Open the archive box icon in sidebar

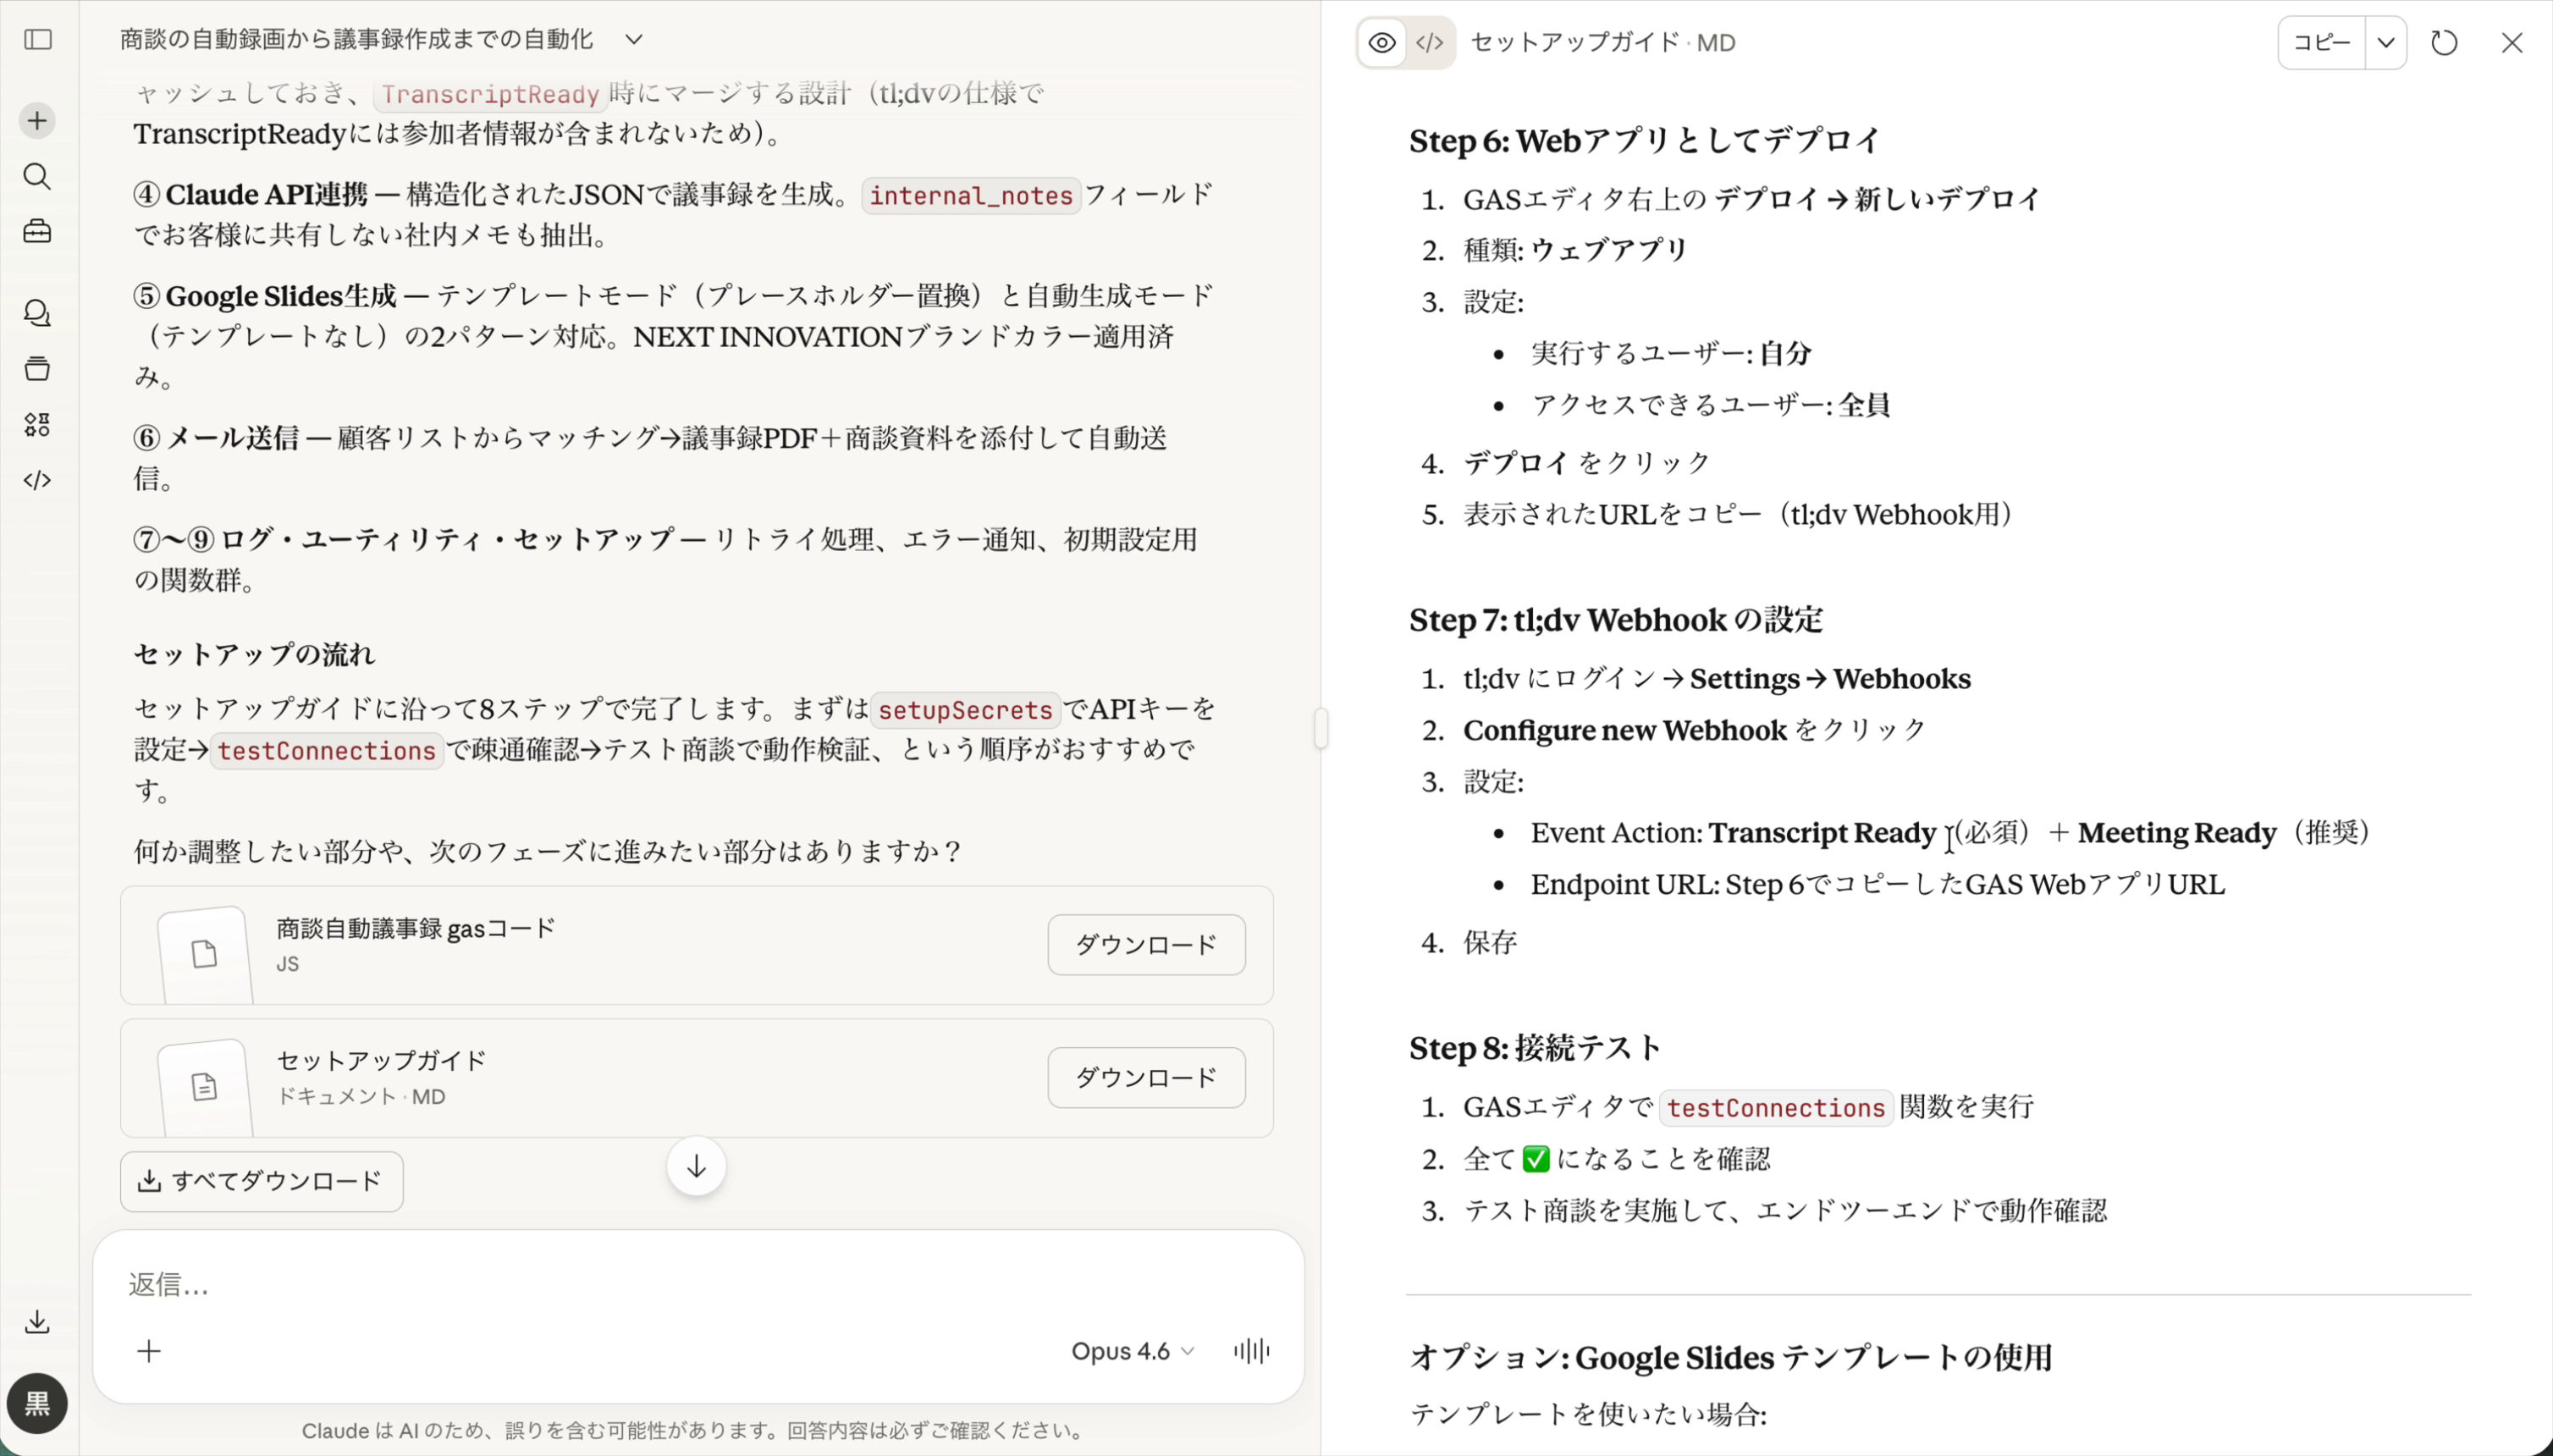coord(37,368)
